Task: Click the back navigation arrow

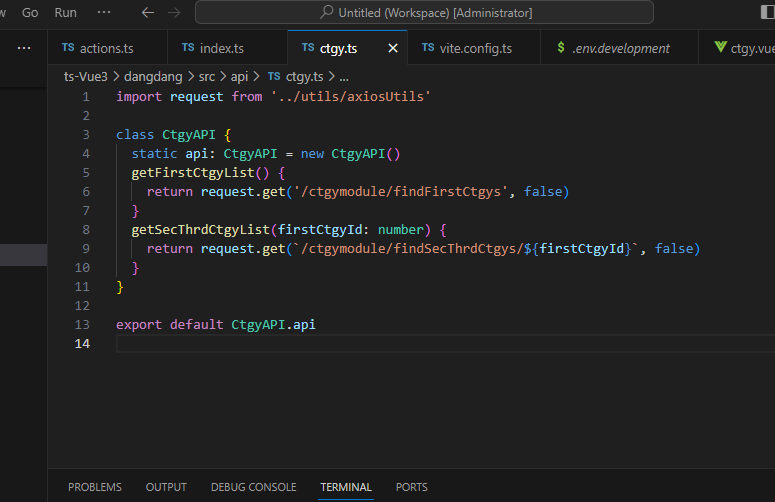Action: tap(148, 13)
